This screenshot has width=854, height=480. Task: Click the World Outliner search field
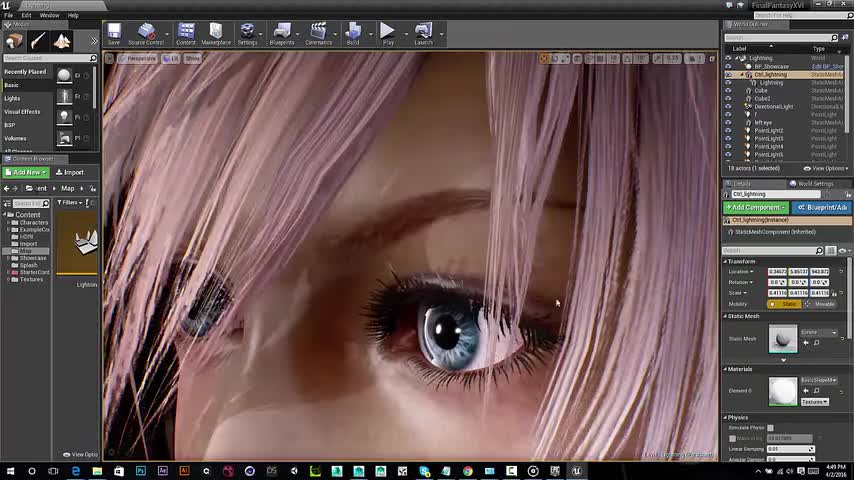(780, 38)
